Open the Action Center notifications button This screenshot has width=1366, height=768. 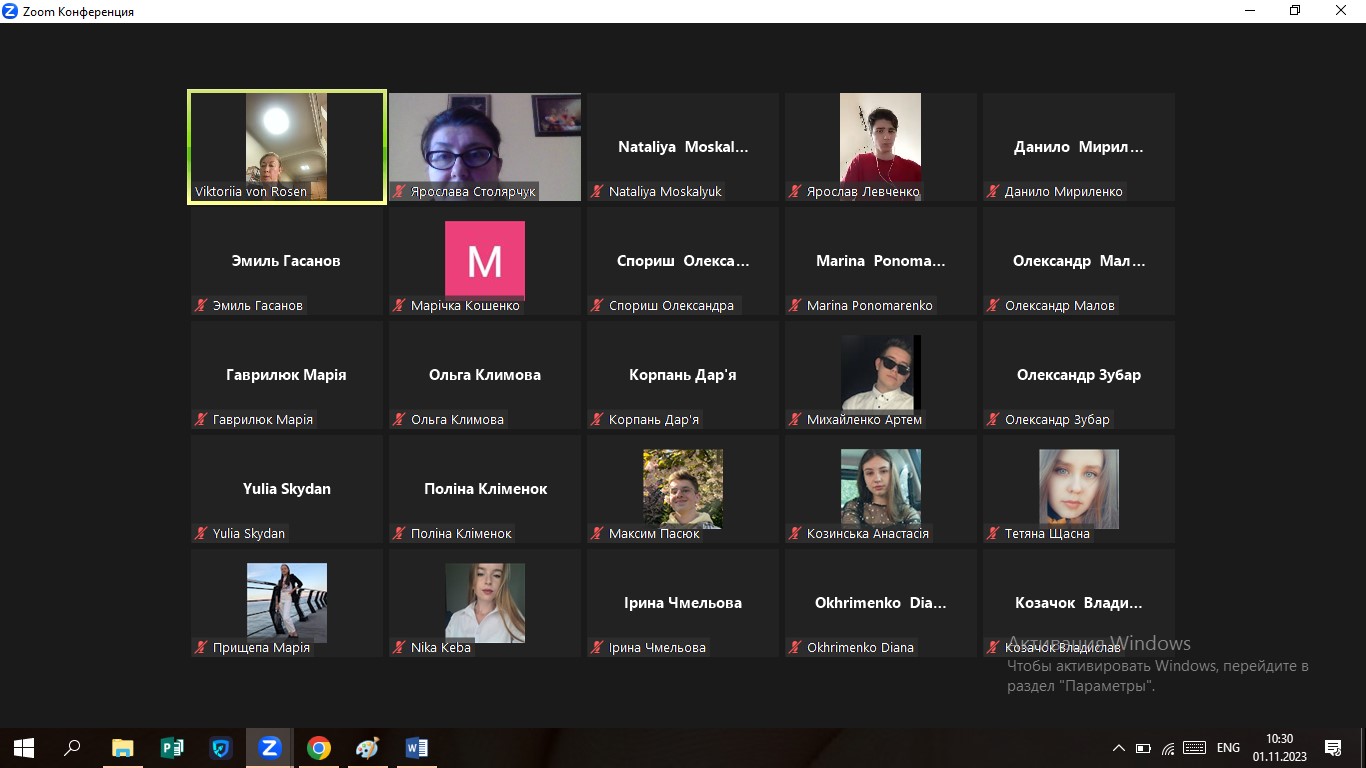coord(1332,748)
